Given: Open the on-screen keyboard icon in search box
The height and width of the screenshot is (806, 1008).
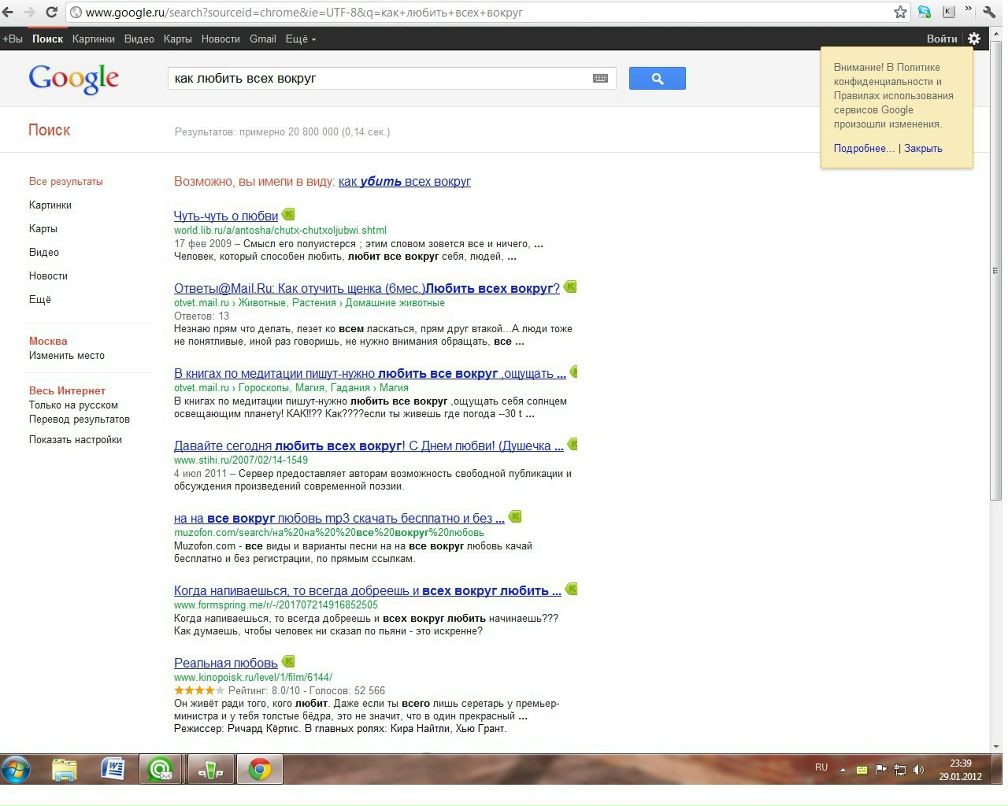Looking at the screenshot, I should [600, 78].
